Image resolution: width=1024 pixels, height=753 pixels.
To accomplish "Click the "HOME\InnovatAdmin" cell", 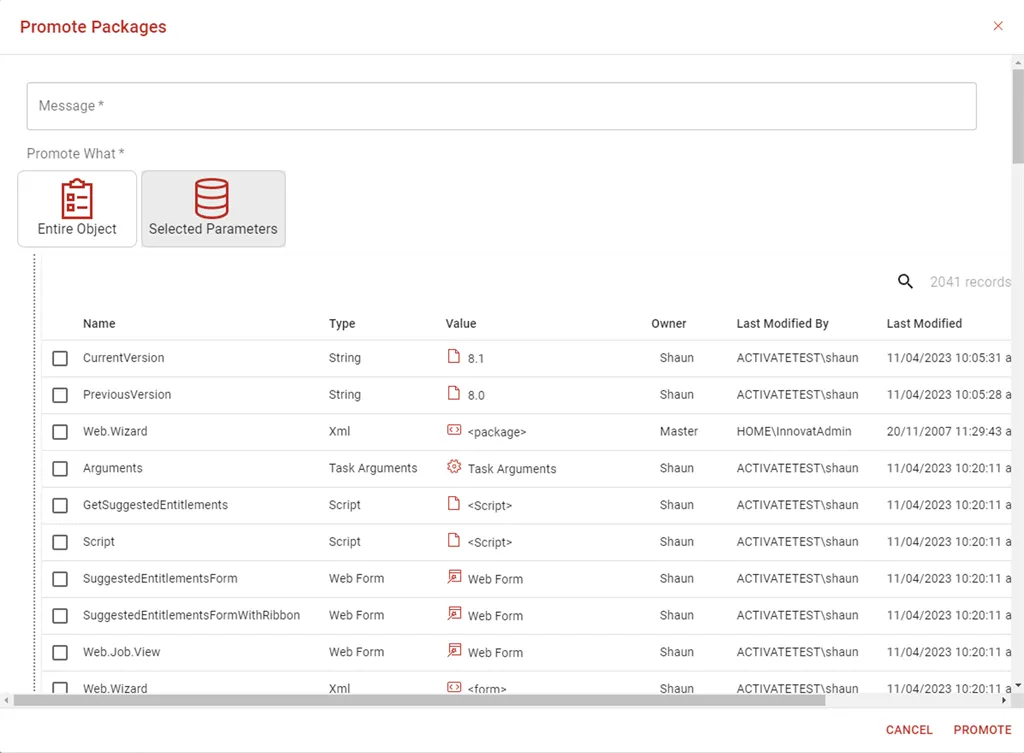I will 794,431.
